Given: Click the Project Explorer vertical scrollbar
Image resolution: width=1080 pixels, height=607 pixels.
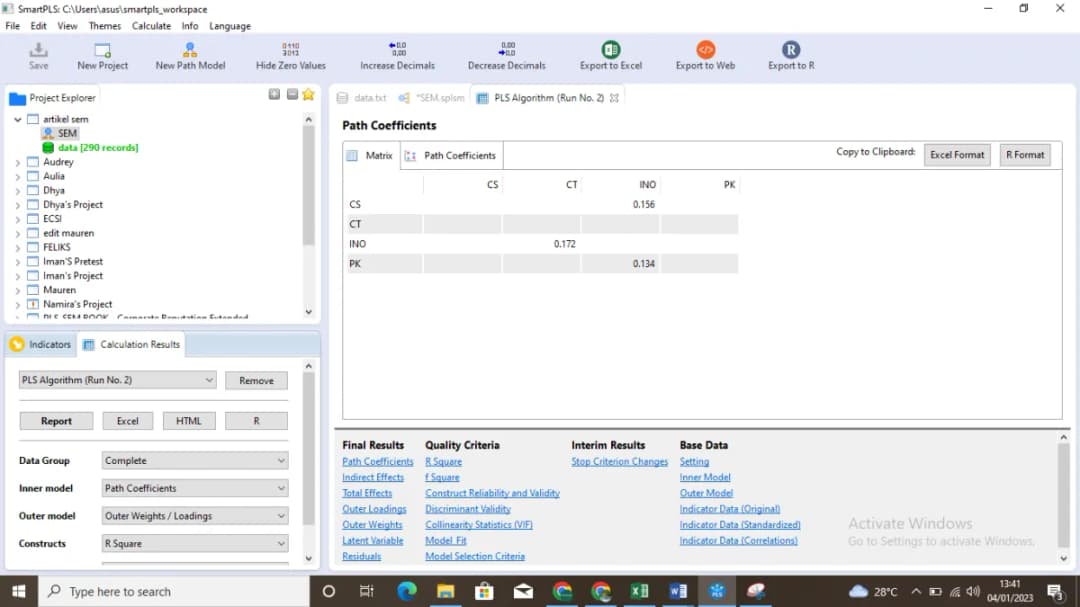Looking at the screenshot, I should 309,186.
